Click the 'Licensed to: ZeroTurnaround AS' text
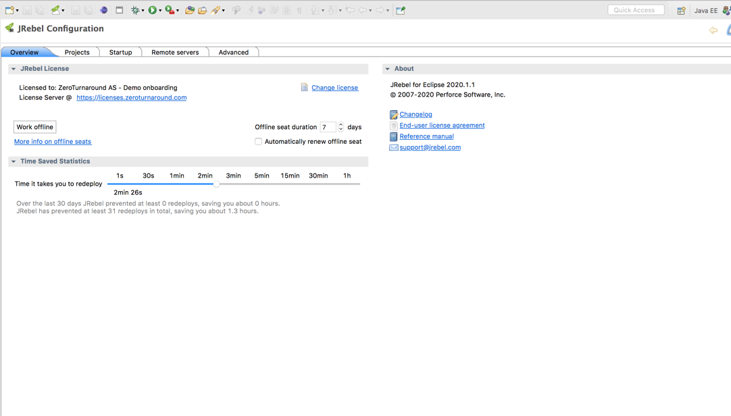 [68, 87]
